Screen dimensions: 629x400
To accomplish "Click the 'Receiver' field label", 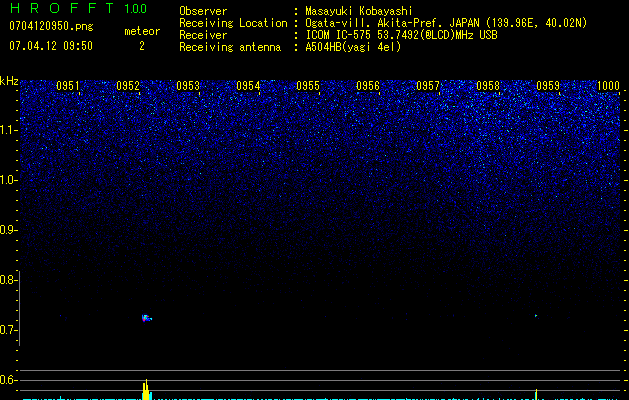I will pos(203,35).
